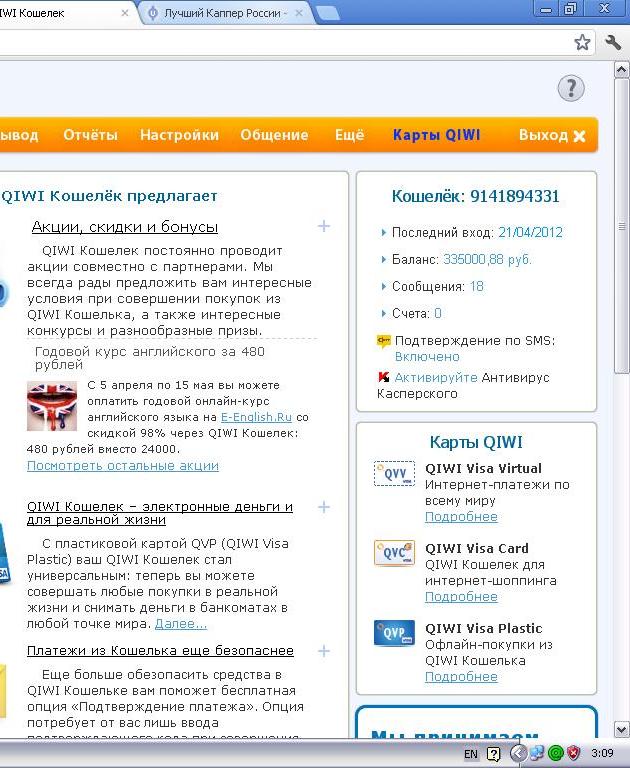
Task: Click the QIWI Visa Card title
Action: 477,549
